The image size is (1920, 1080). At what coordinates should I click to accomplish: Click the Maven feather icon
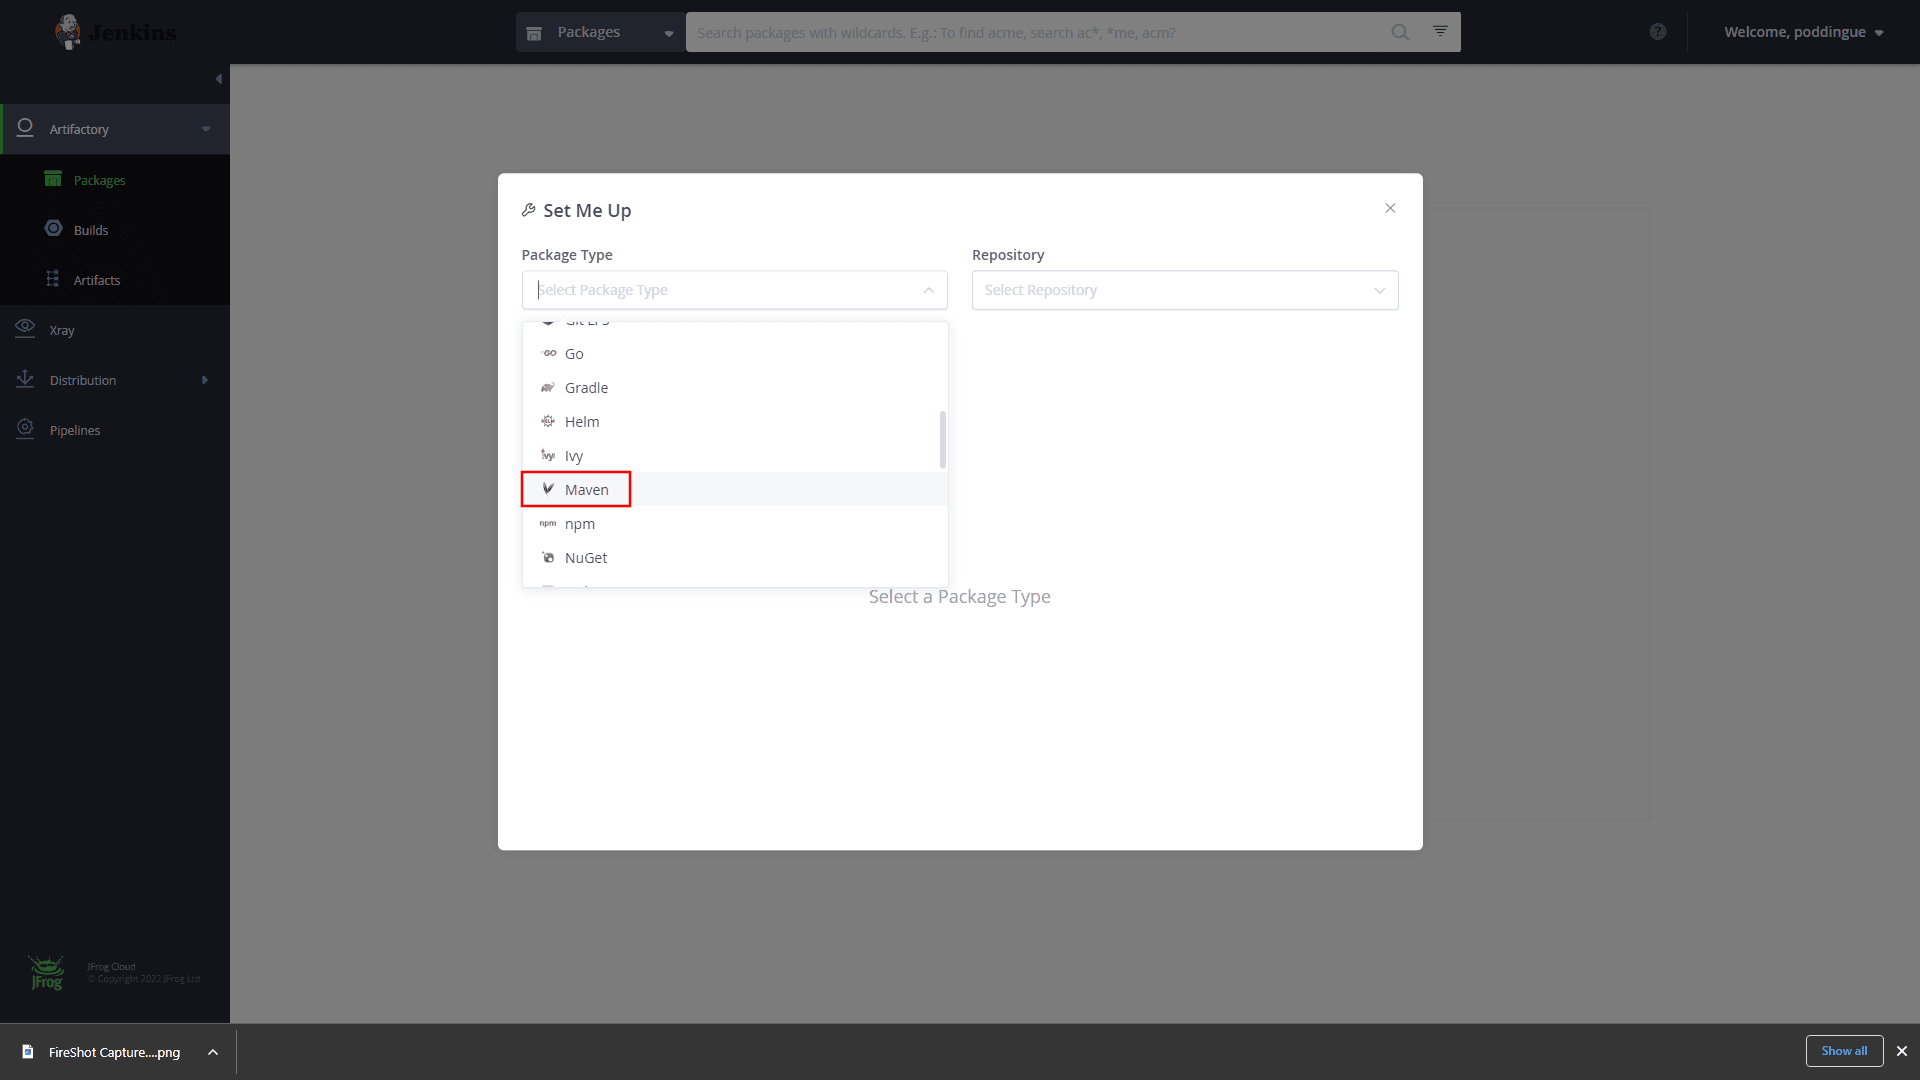point(548,489)
